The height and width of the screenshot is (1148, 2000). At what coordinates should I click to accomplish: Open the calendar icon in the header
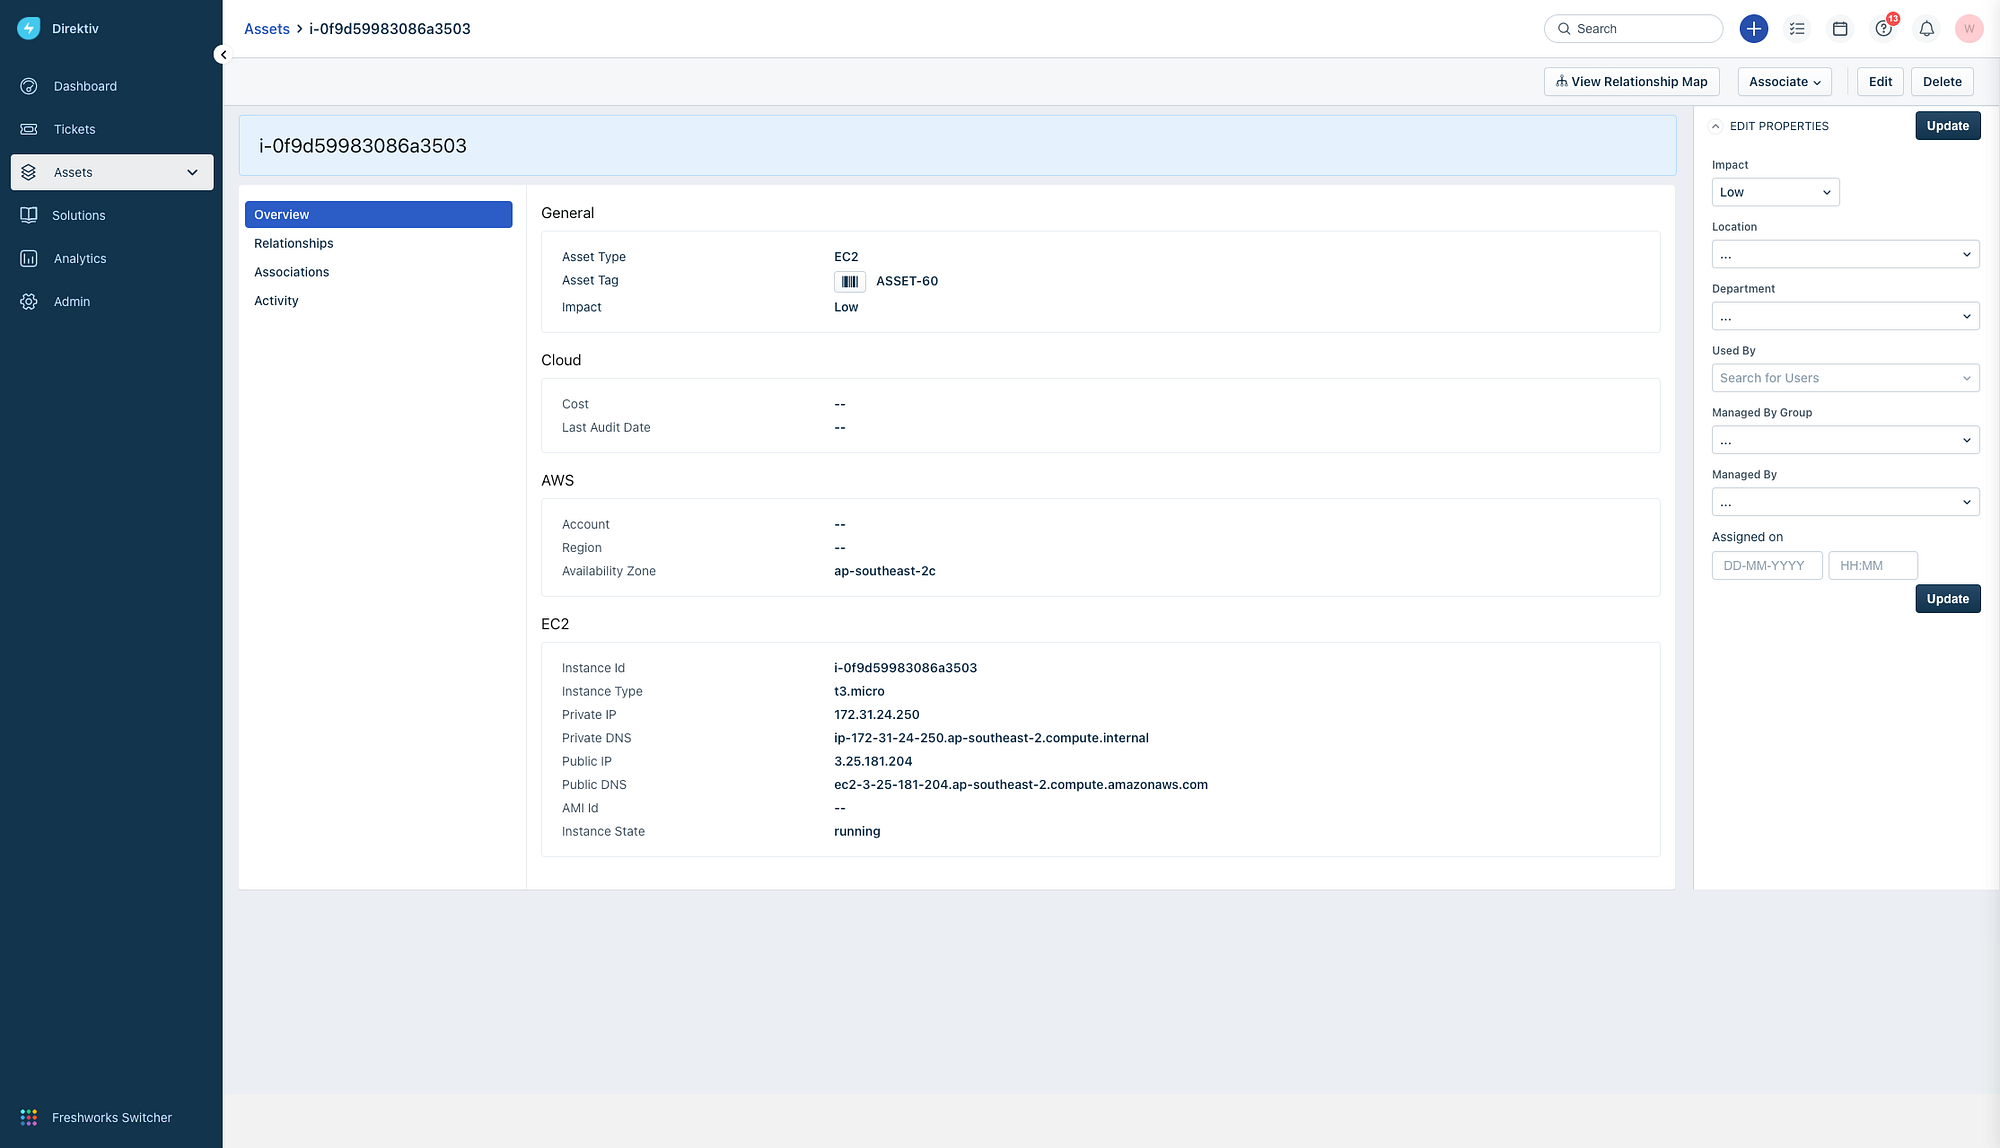tap(1840, 28)
